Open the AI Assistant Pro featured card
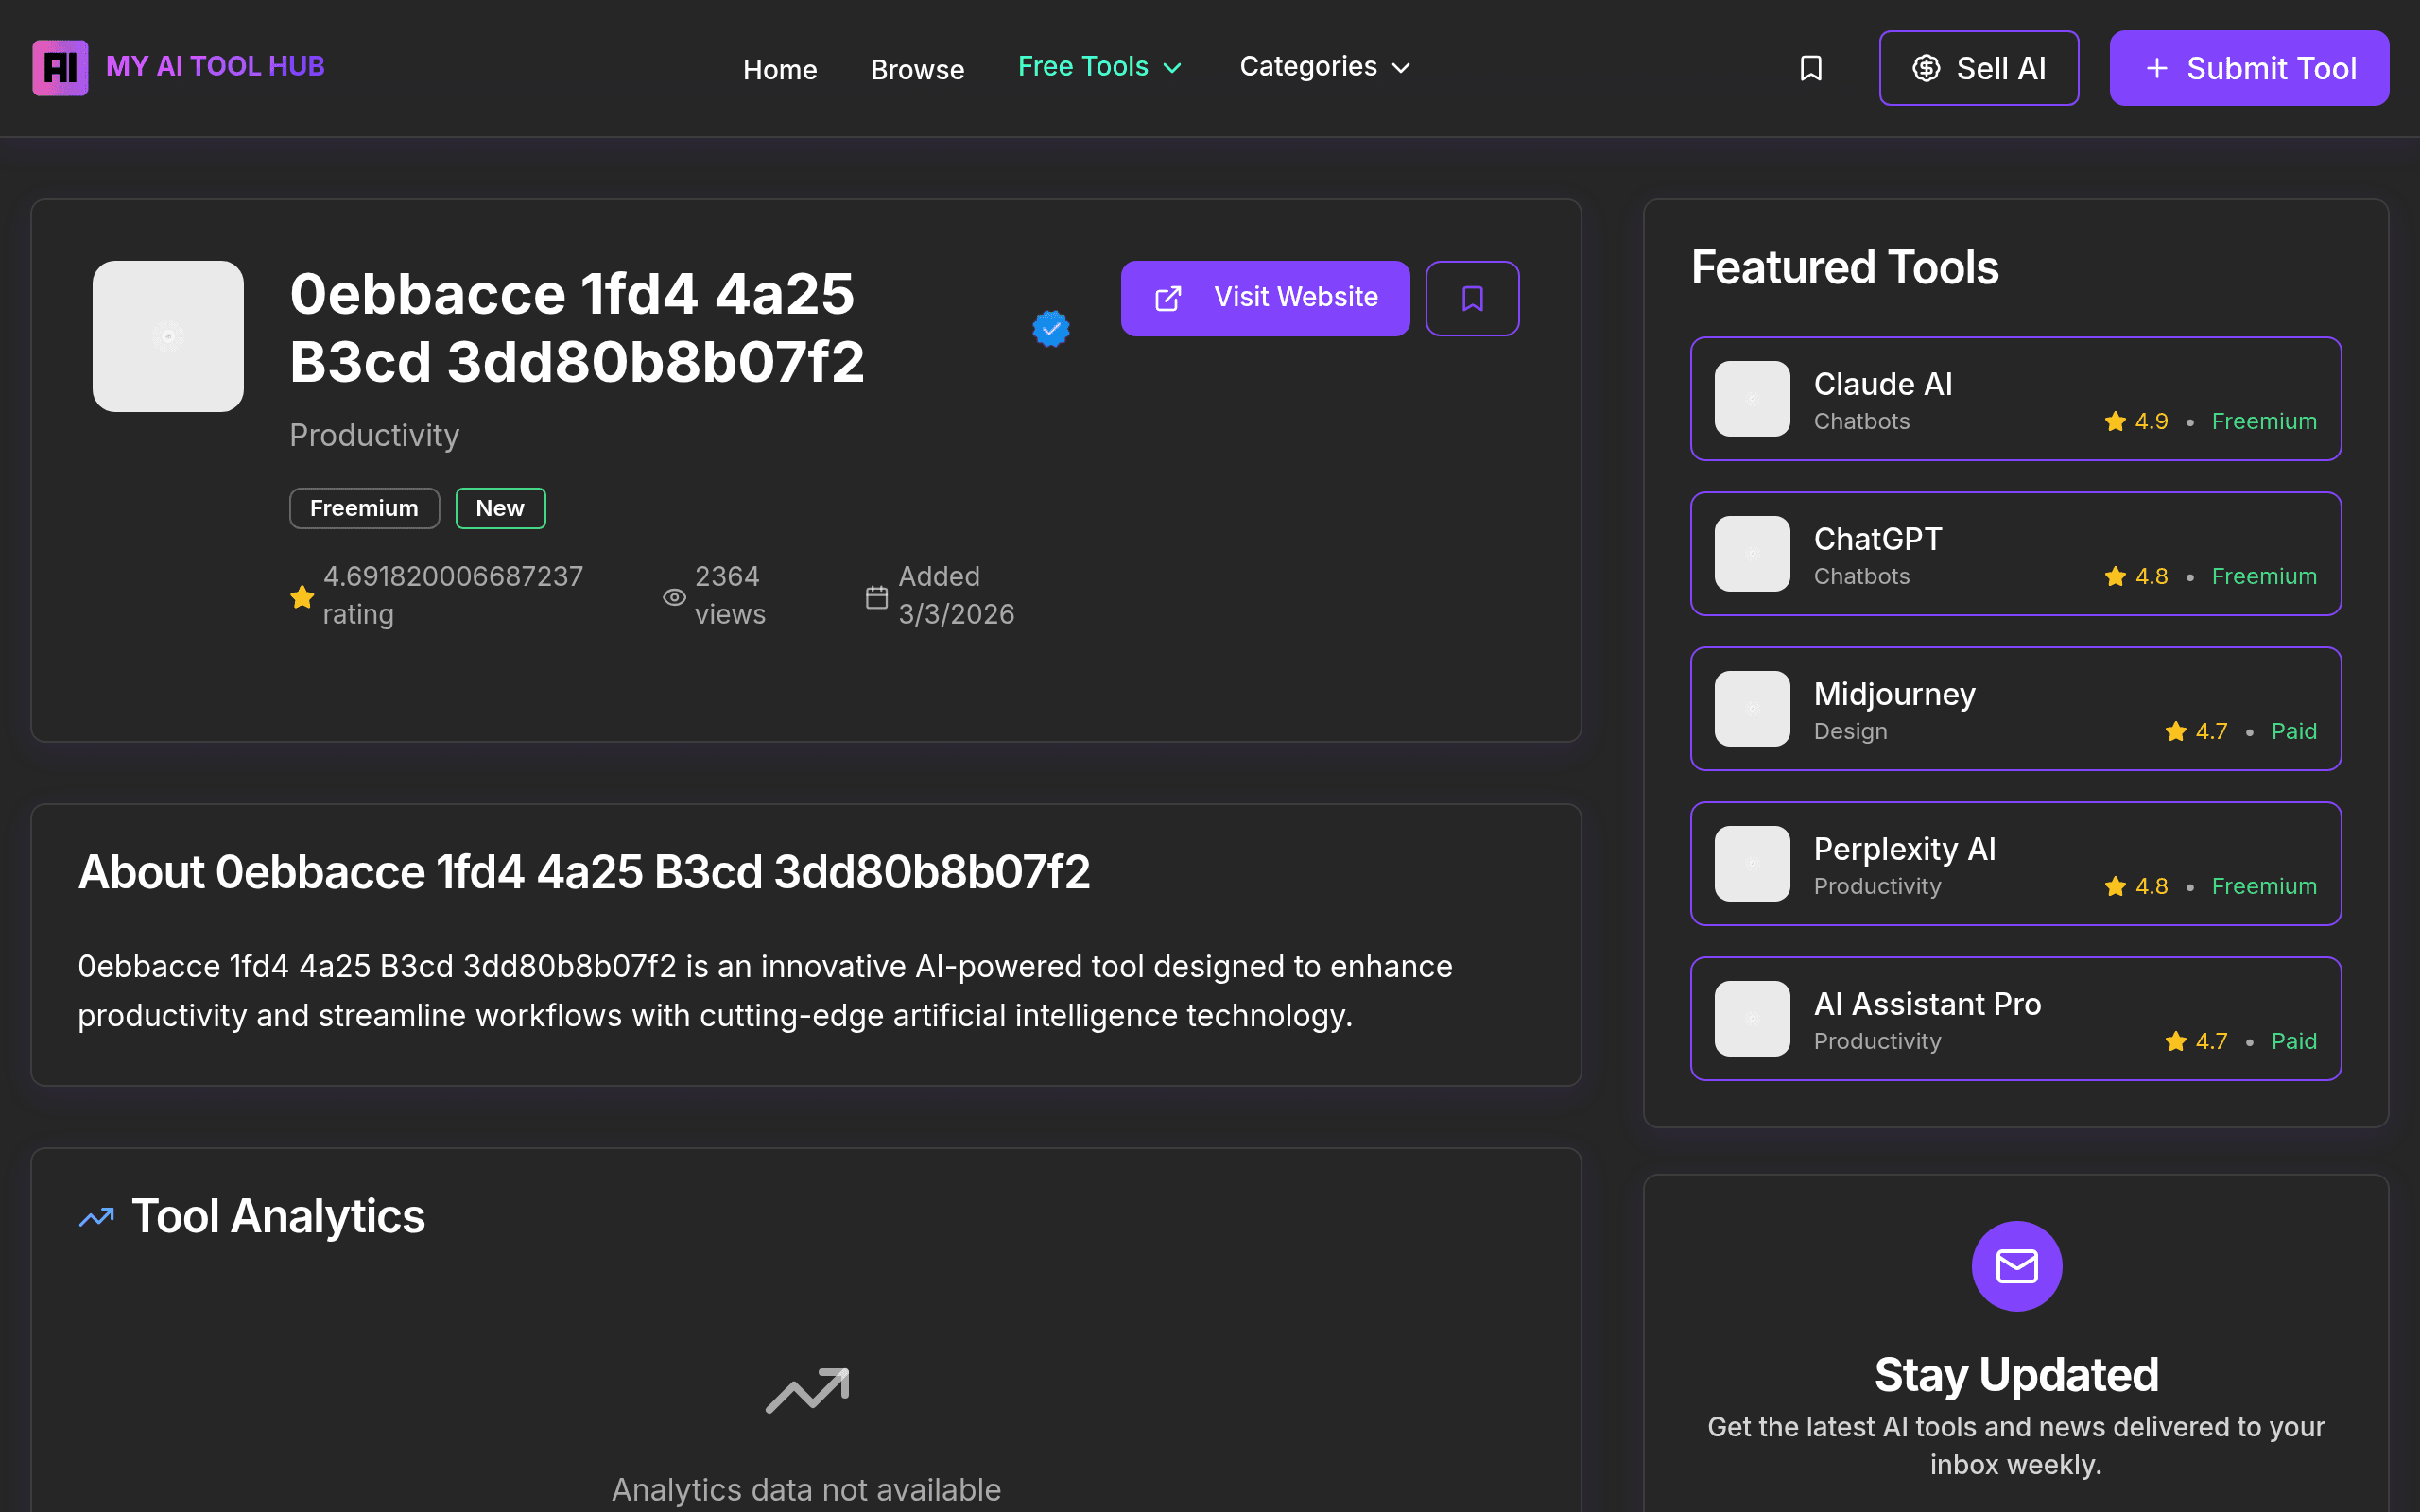 2015,1019
